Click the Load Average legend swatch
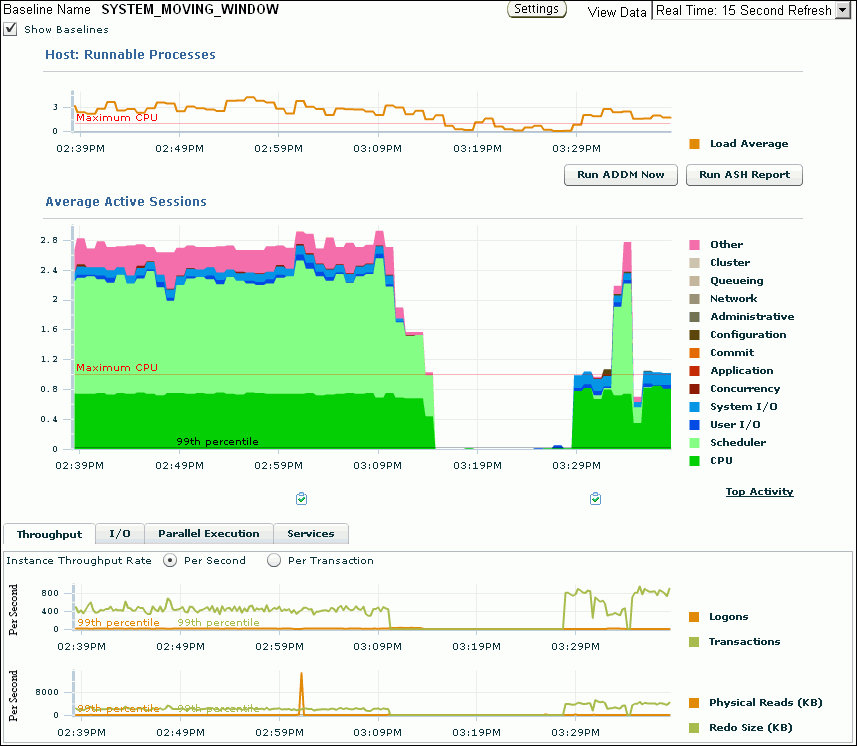The height and width of the screenshot is (746, 857). [x=695, y=144]
